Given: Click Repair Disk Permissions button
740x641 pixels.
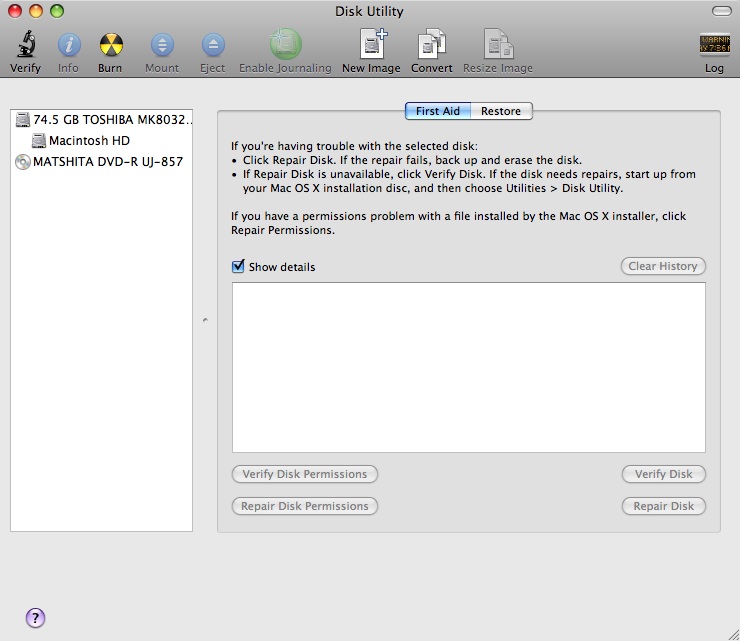Looking at the screenshot, I should pos(305,506).
